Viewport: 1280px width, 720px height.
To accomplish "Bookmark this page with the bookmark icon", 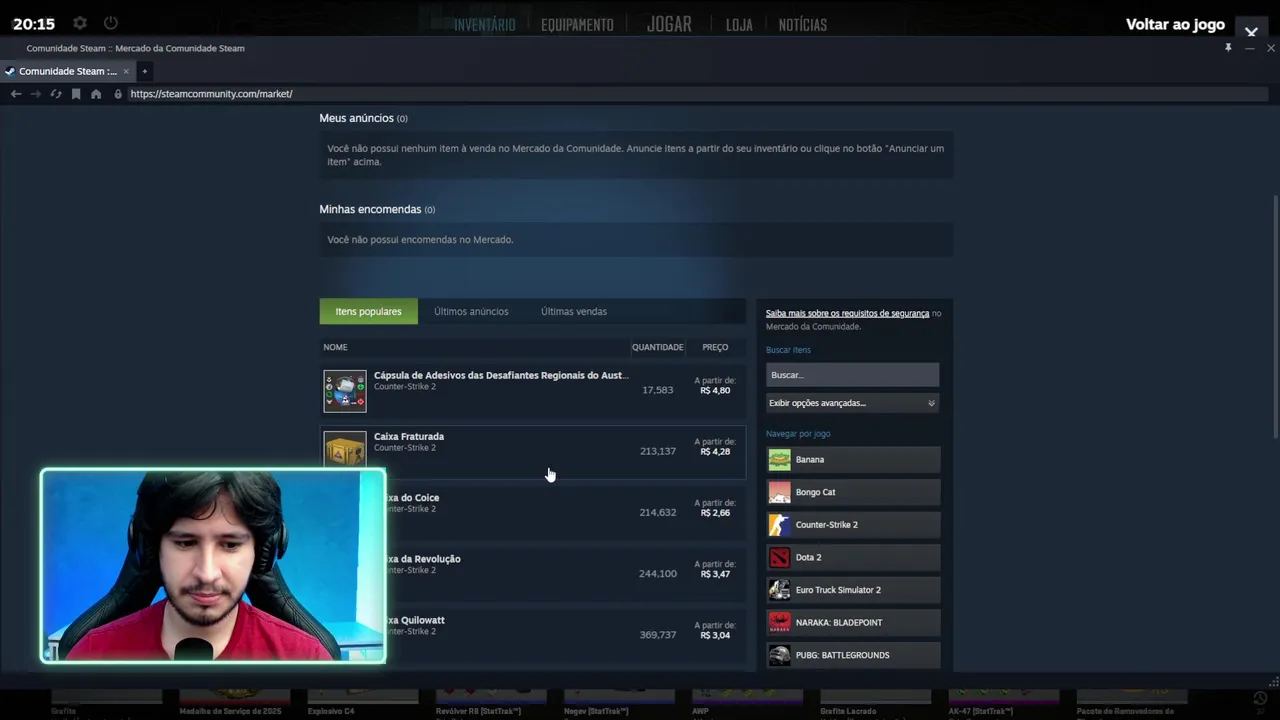I will coord(76,94).
